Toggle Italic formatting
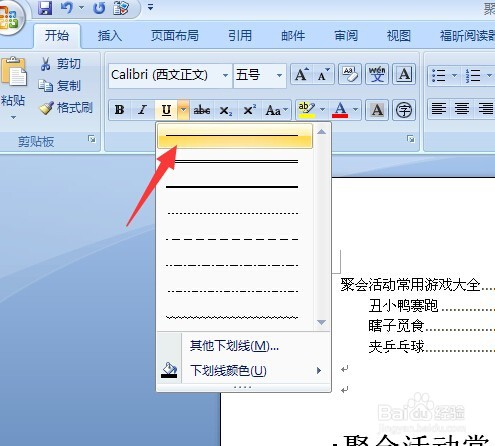 pyautogui.click(x=143, y=110)
